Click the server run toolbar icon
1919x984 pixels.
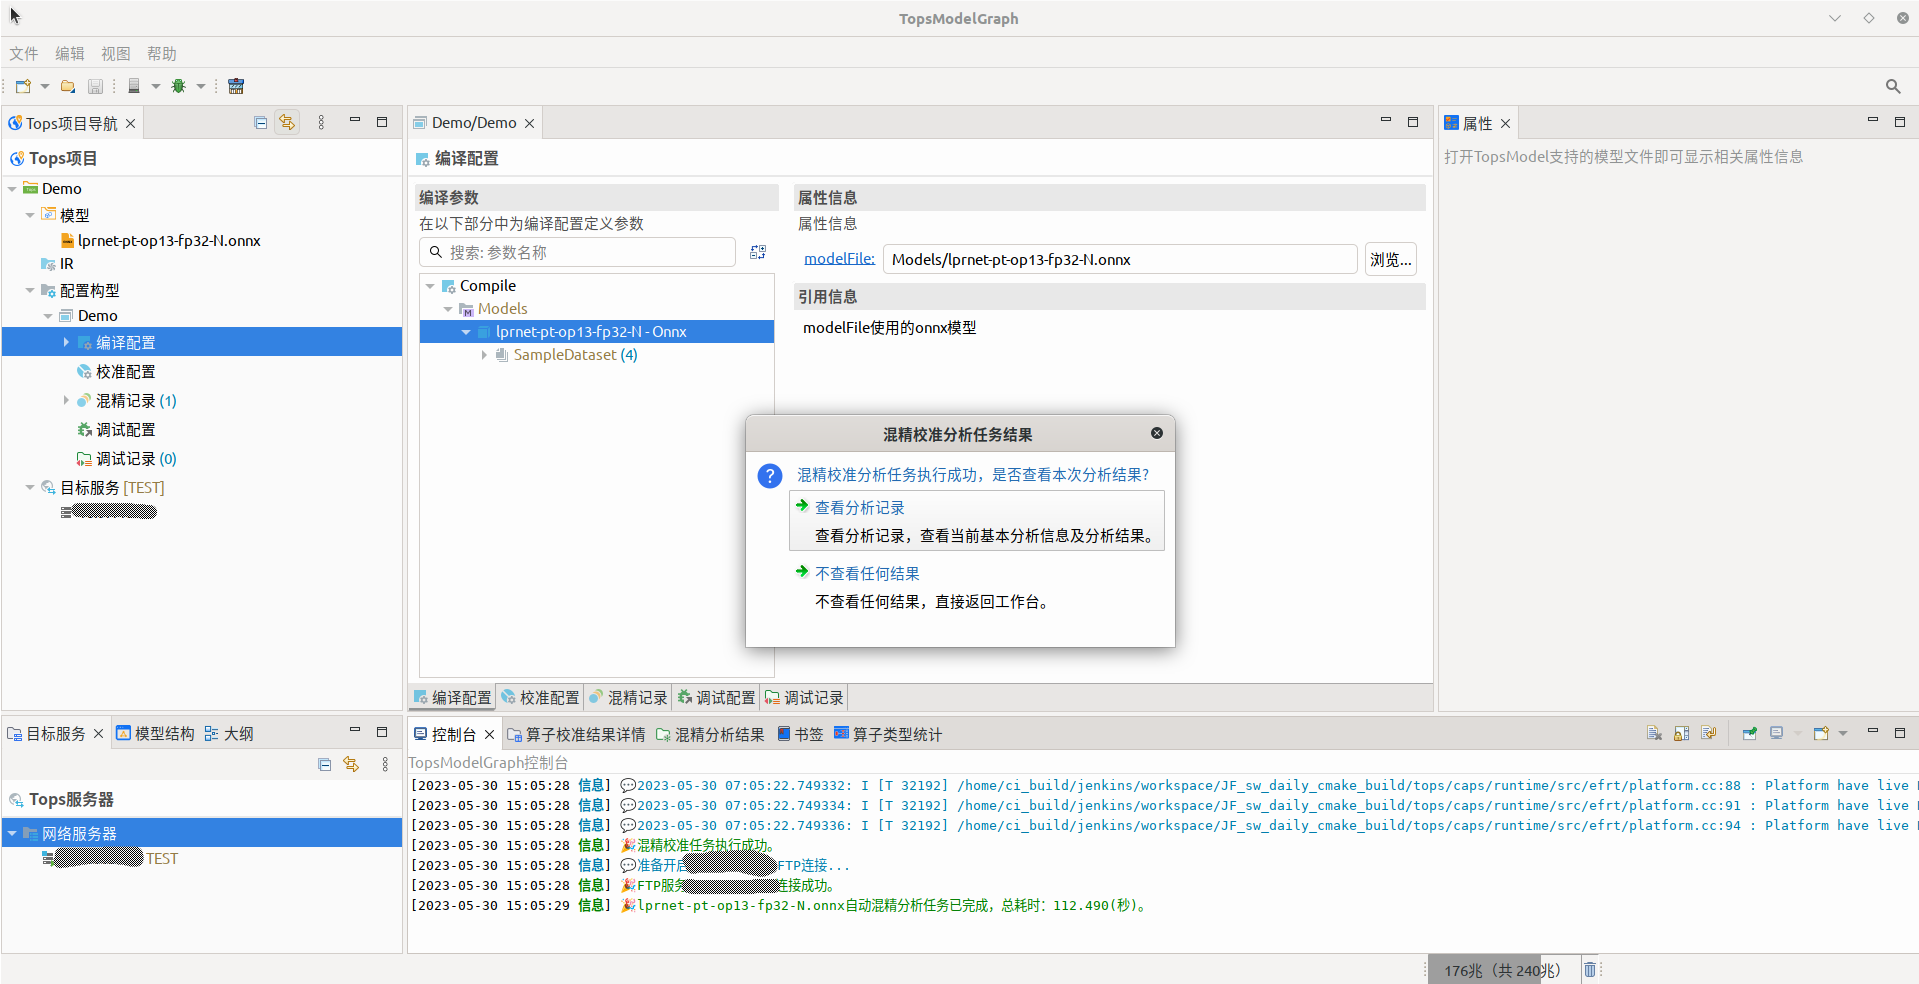tap(134, 86)
